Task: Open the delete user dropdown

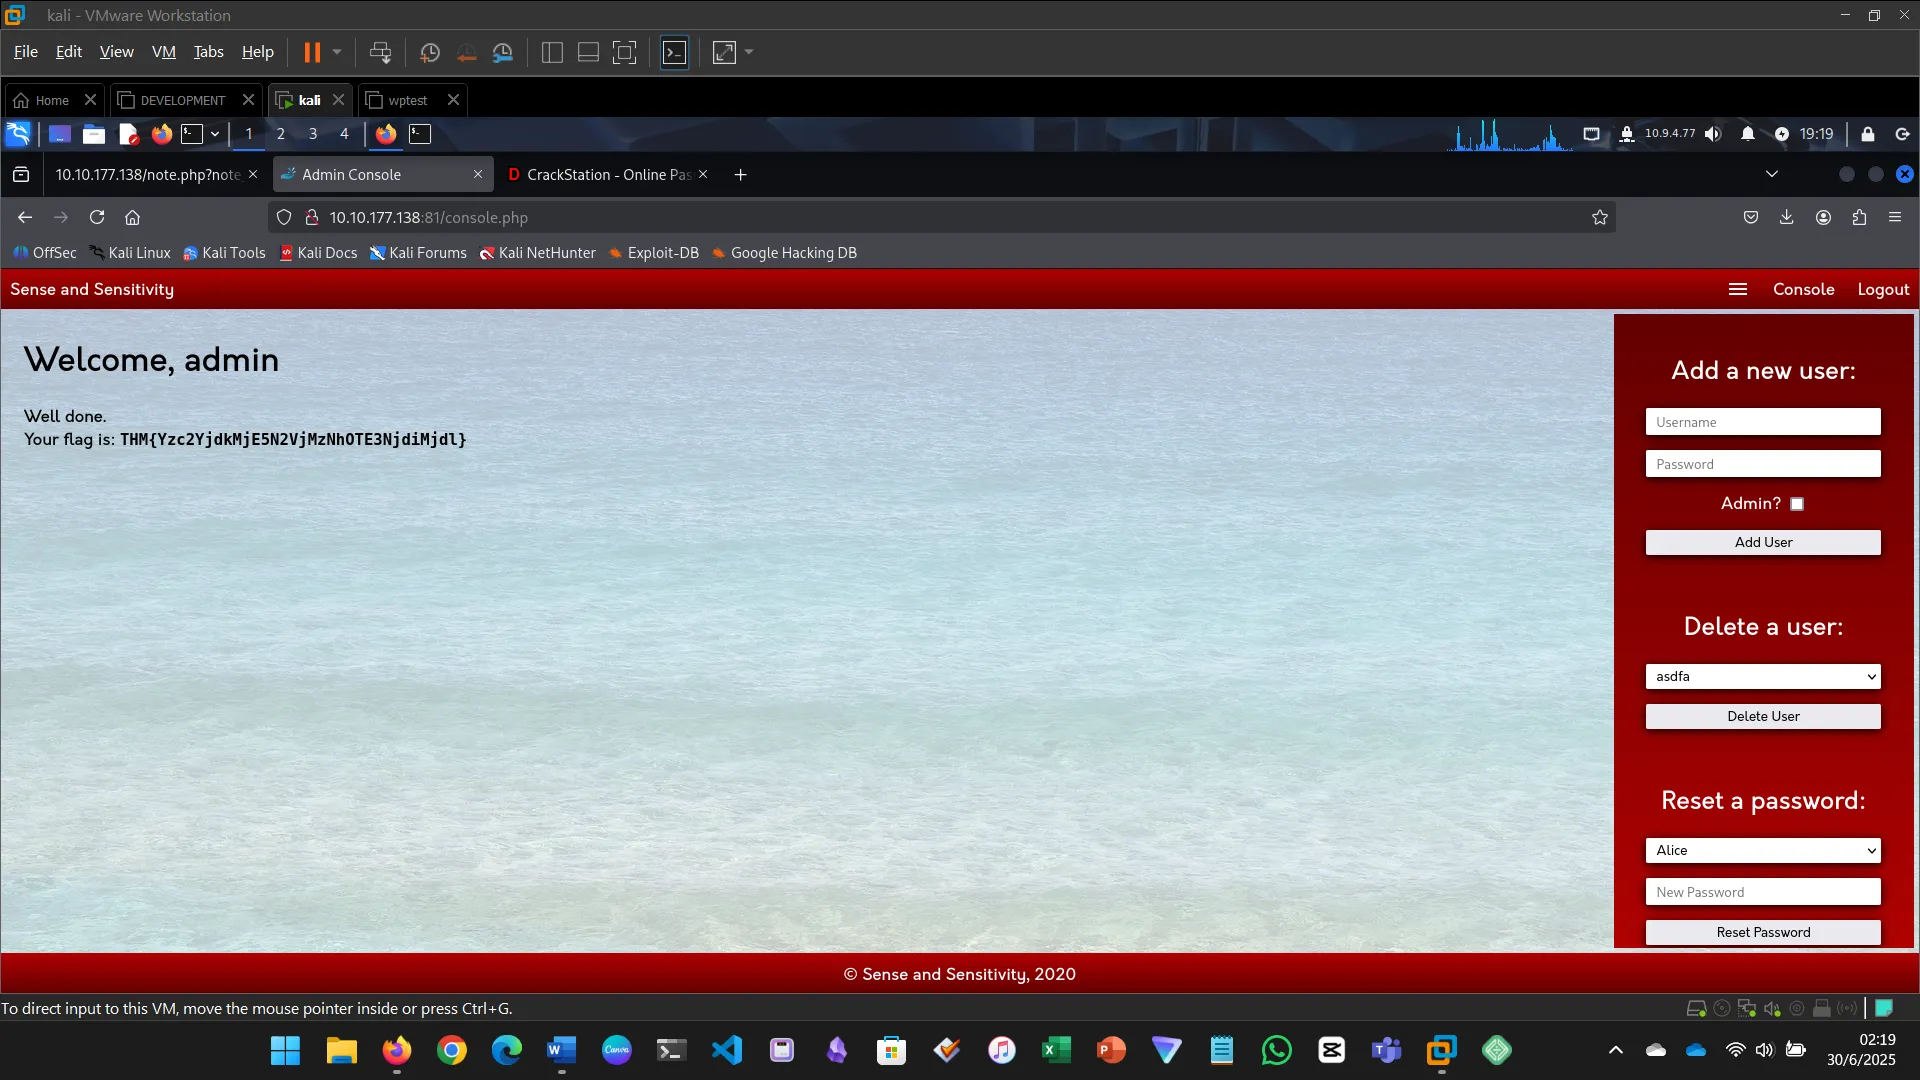Action: coord(1762,676)
